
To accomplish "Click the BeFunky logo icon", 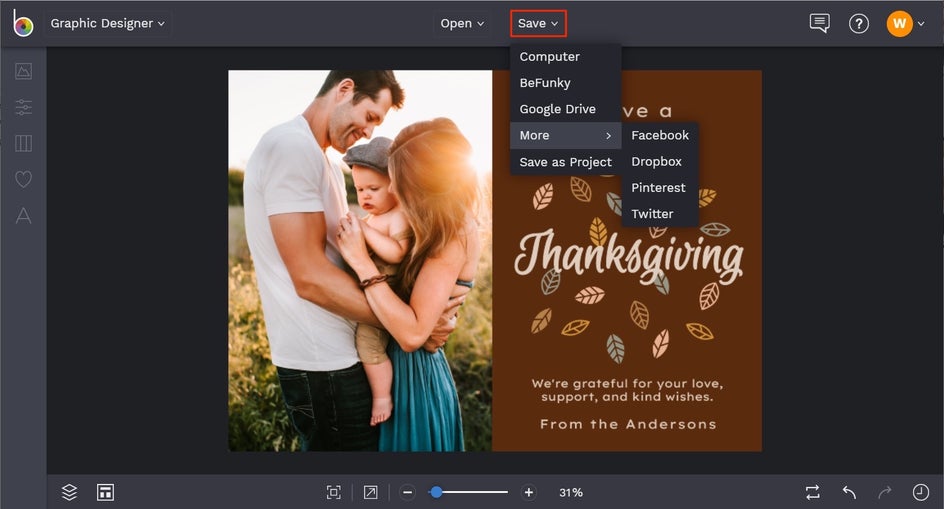I will [23, 23].
